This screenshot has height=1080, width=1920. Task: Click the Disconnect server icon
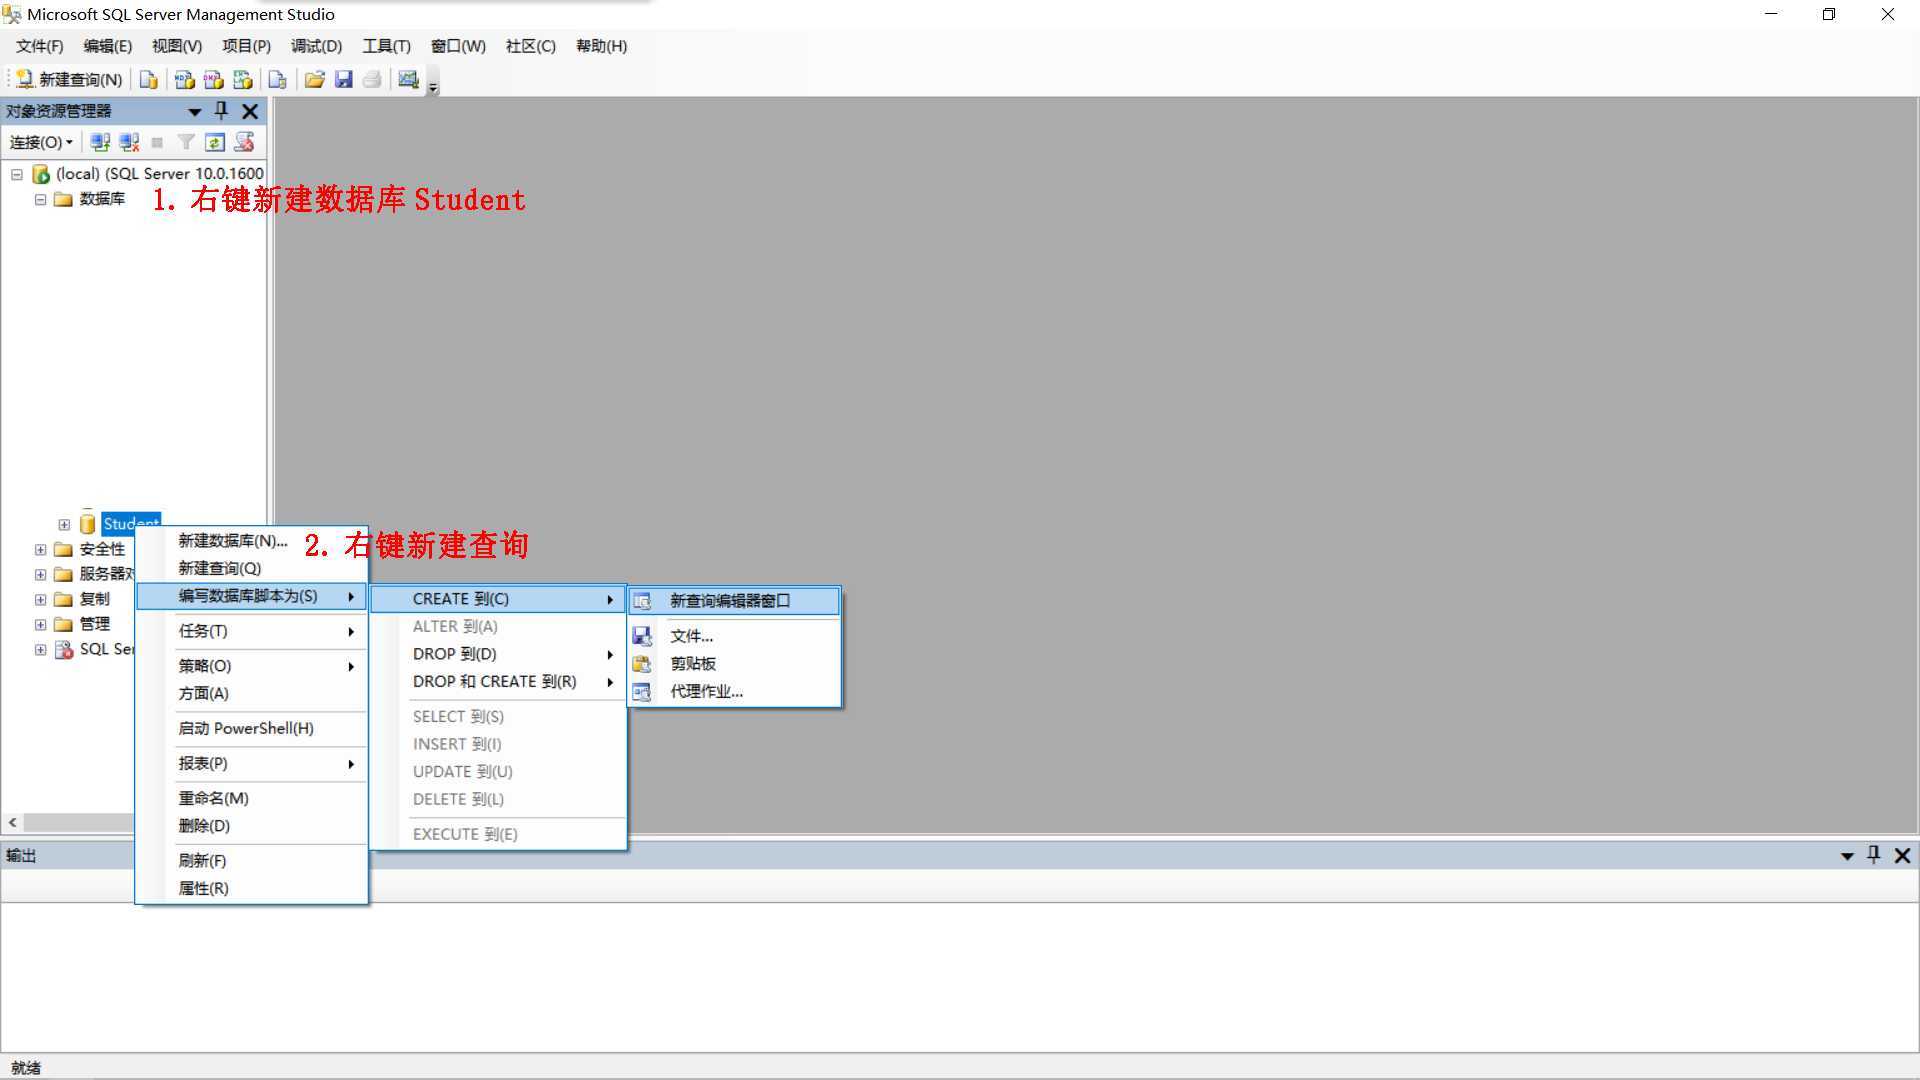click(x=129, y=142)
